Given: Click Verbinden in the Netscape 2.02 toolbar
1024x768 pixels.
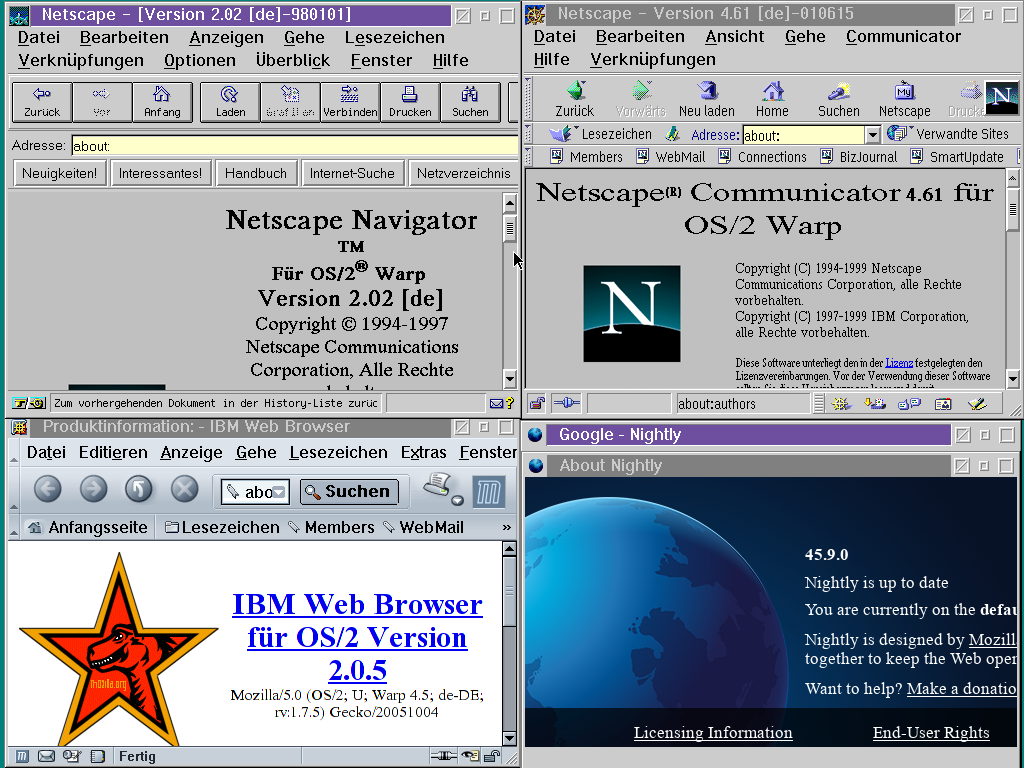Looking at the screenshot, I should 350,102.
